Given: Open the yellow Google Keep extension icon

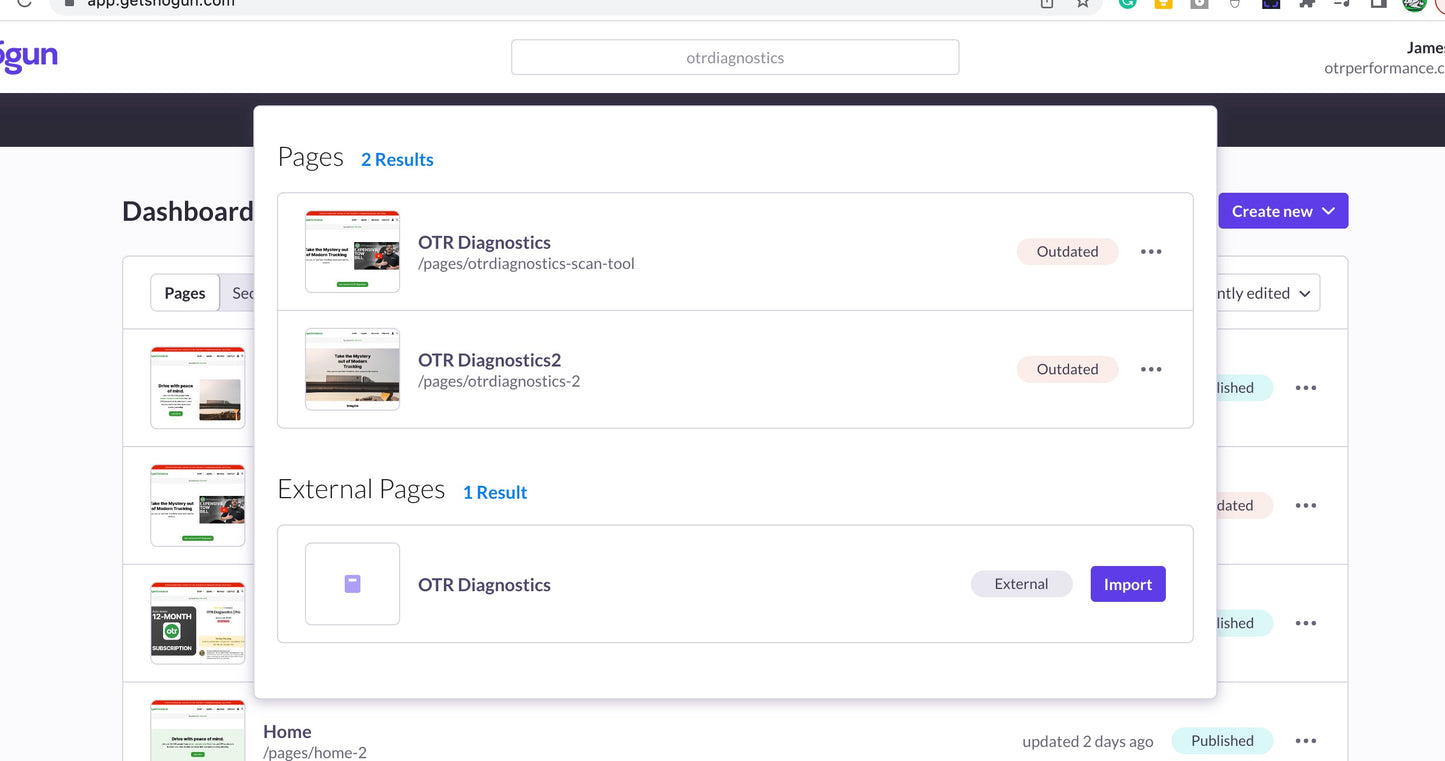Looking at the screenshot, I should [1163, 4].
